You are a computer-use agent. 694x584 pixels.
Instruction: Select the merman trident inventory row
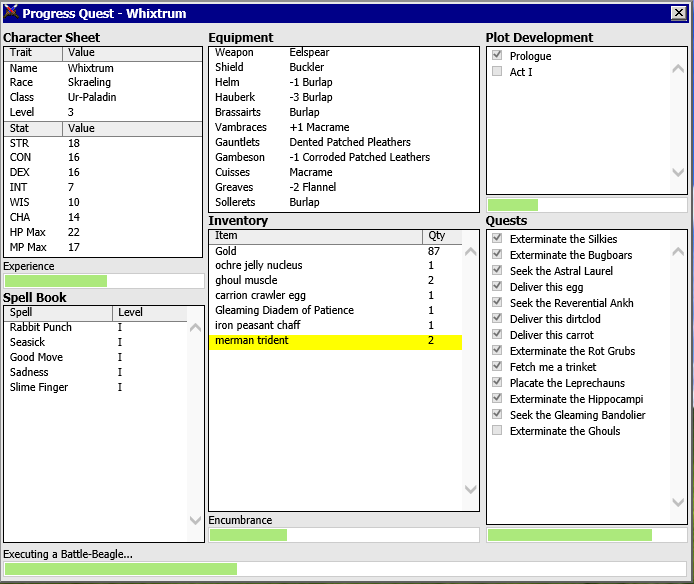point(335,341)
